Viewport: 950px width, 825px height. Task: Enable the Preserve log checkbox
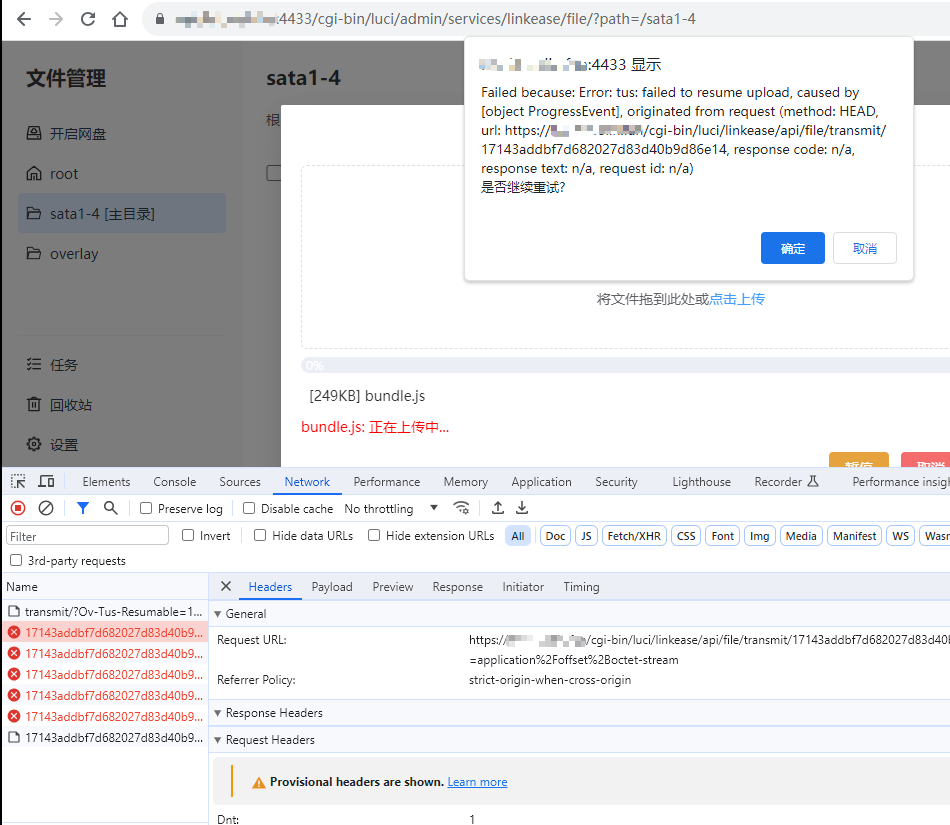click(146, 508)
